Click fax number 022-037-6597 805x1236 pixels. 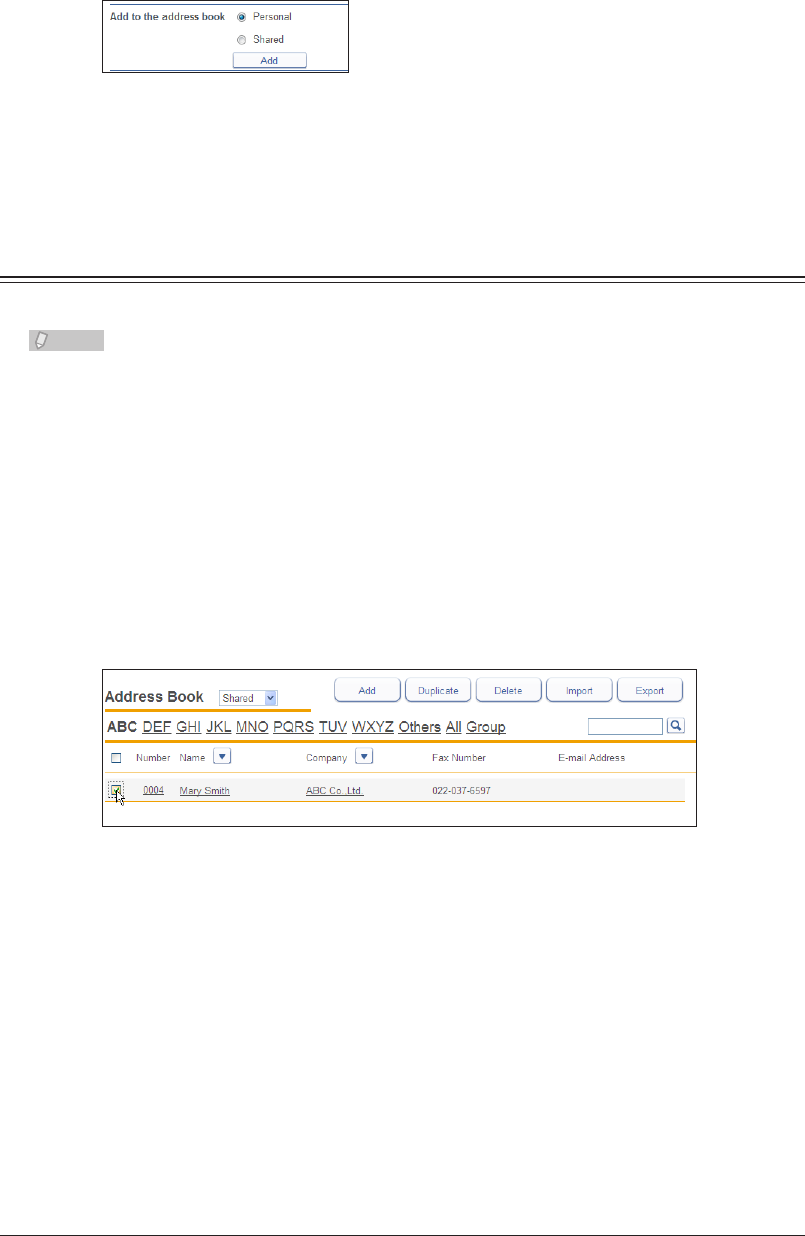click(x=461, y=791)
